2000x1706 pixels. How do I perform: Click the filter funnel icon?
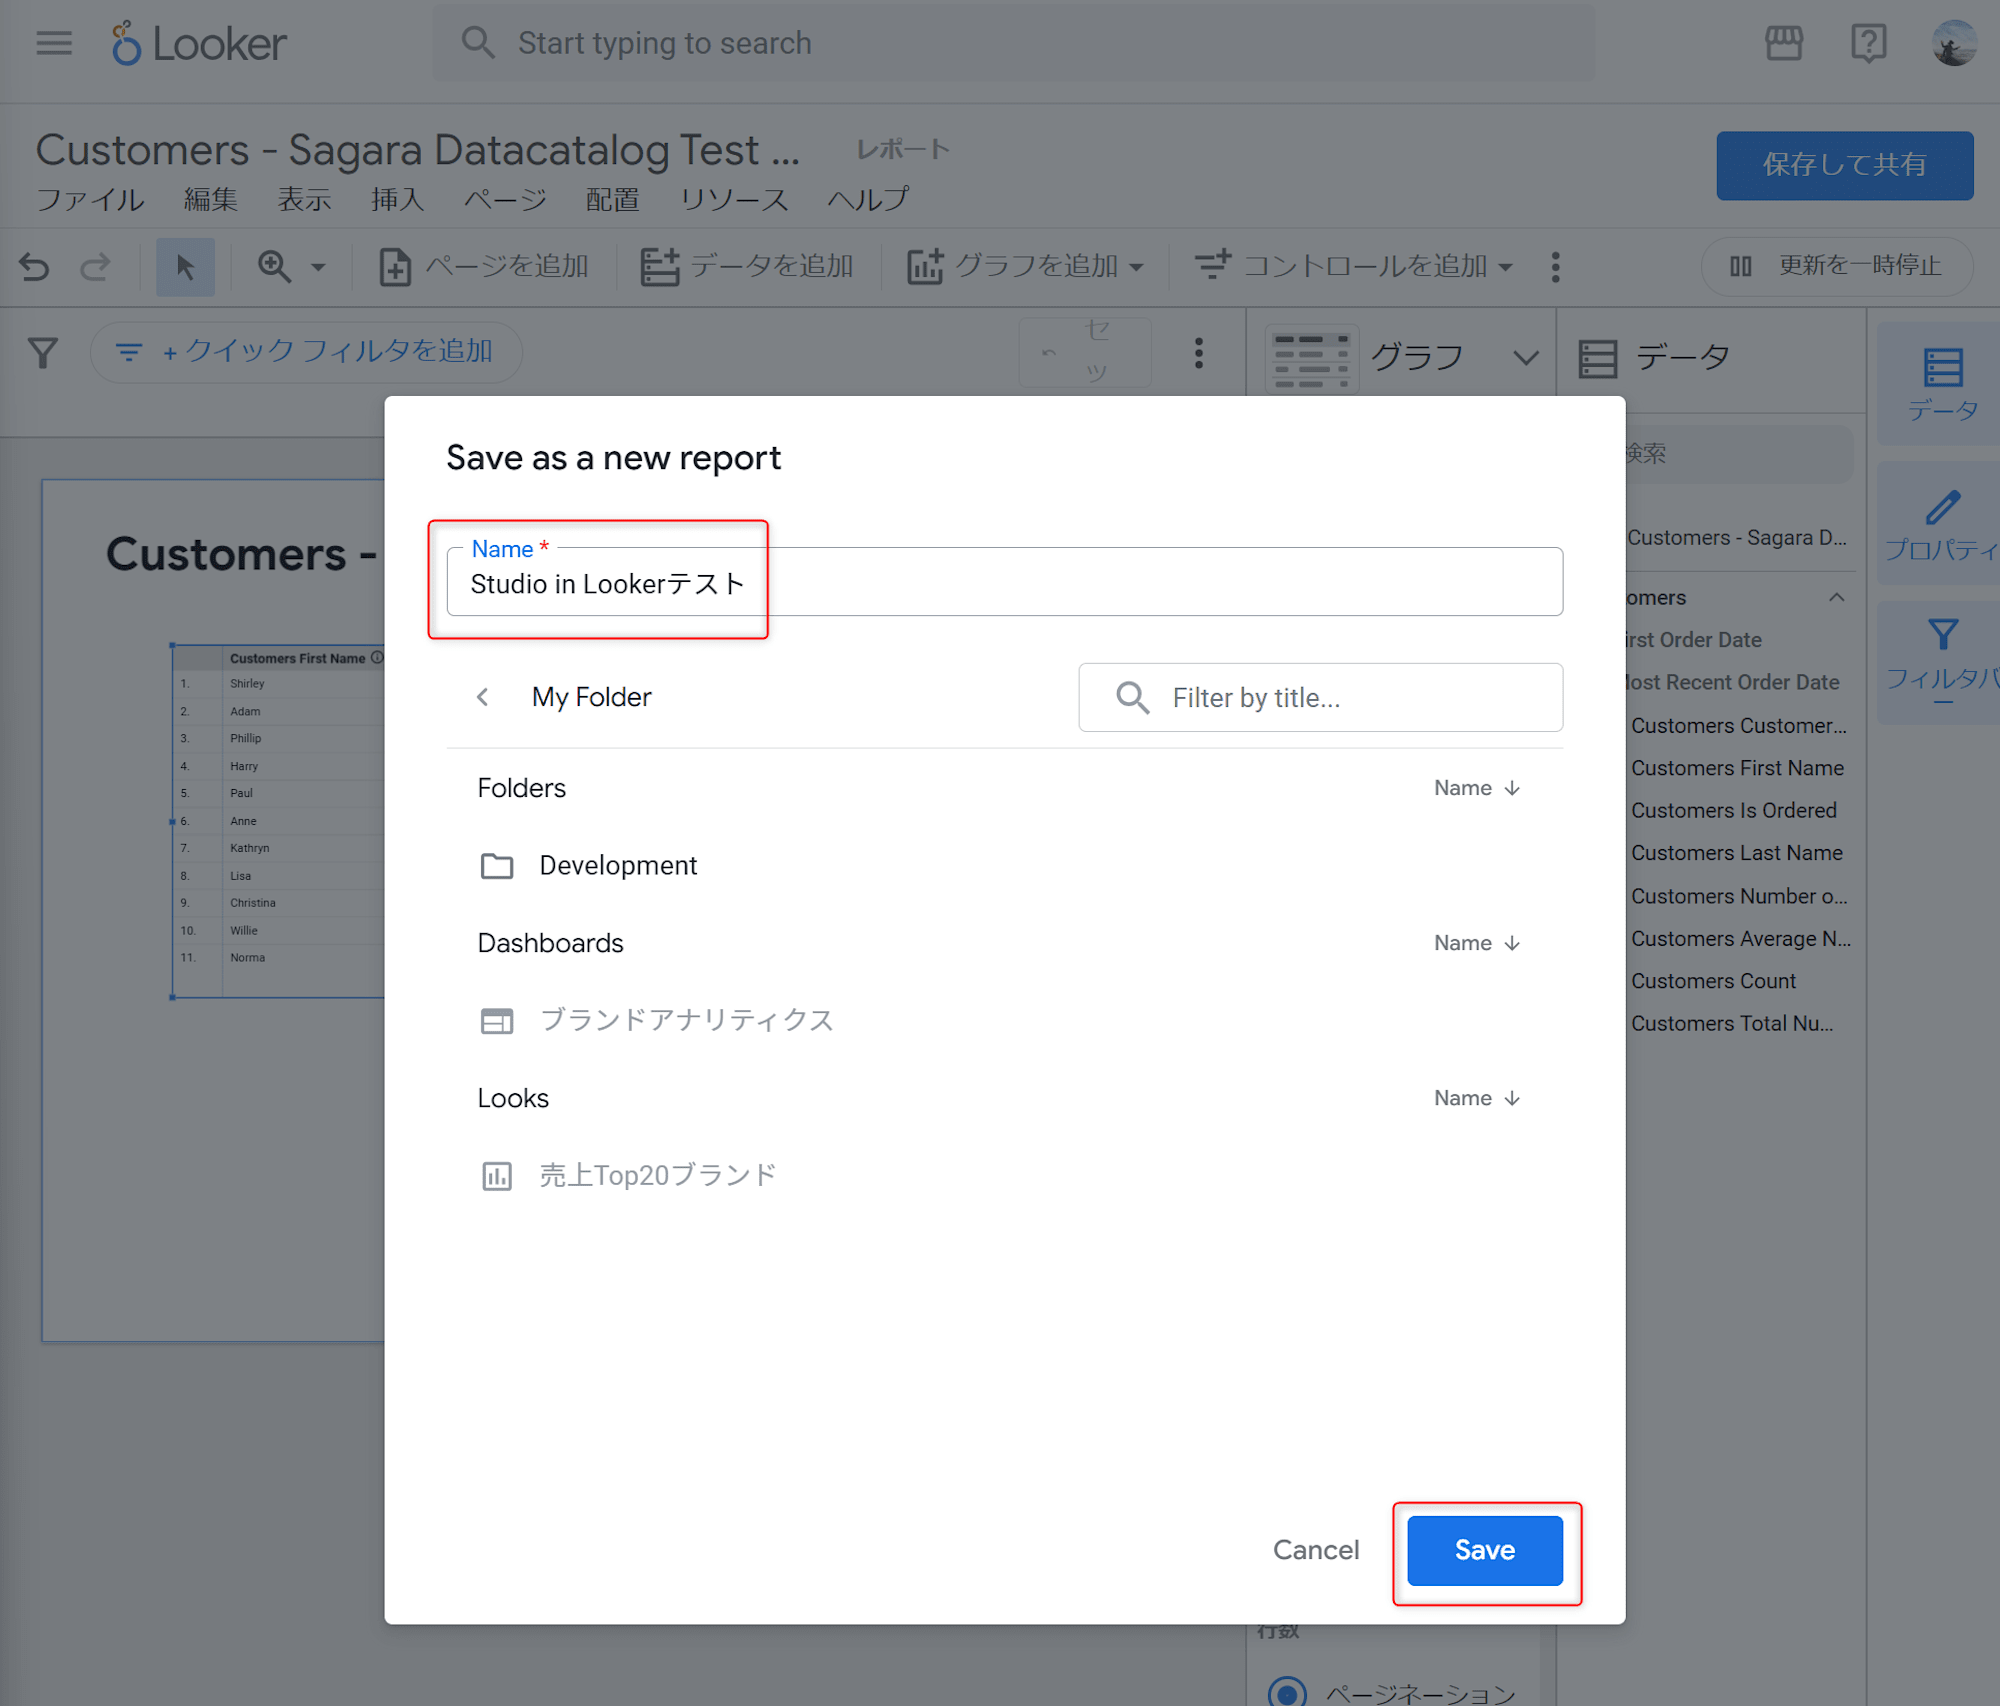point(43,352)
